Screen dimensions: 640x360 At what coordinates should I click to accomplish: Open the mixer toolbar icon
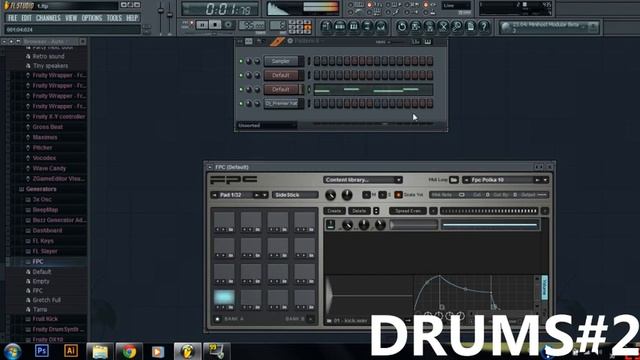pos(381,27)
